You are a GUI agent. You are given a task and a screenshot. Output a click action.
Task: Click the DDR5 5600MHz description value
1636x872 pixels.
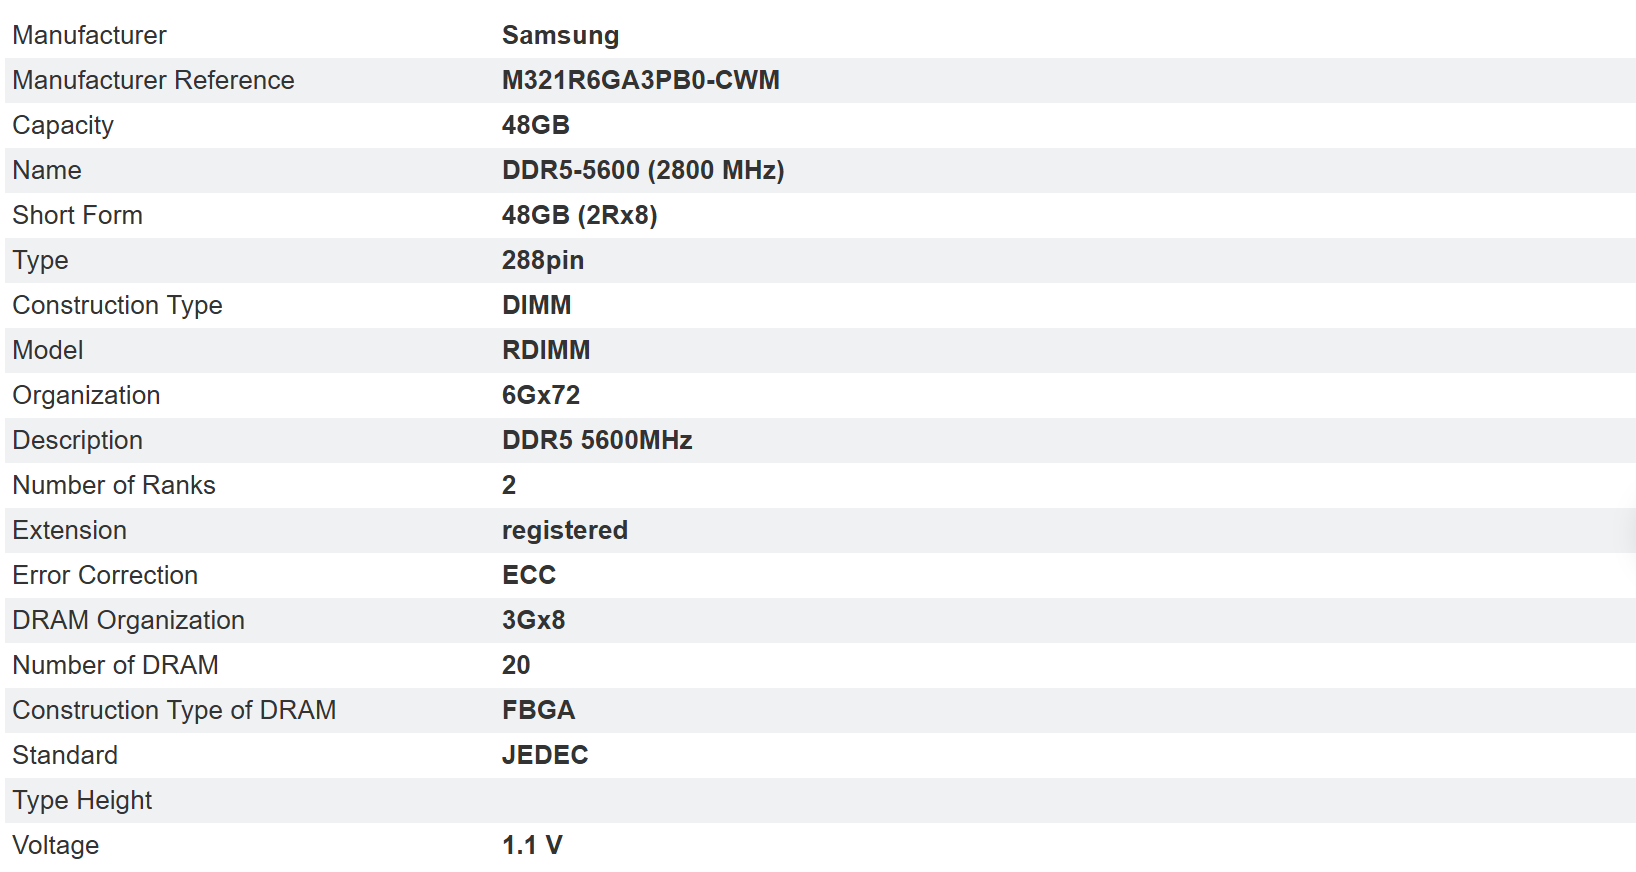596,441
